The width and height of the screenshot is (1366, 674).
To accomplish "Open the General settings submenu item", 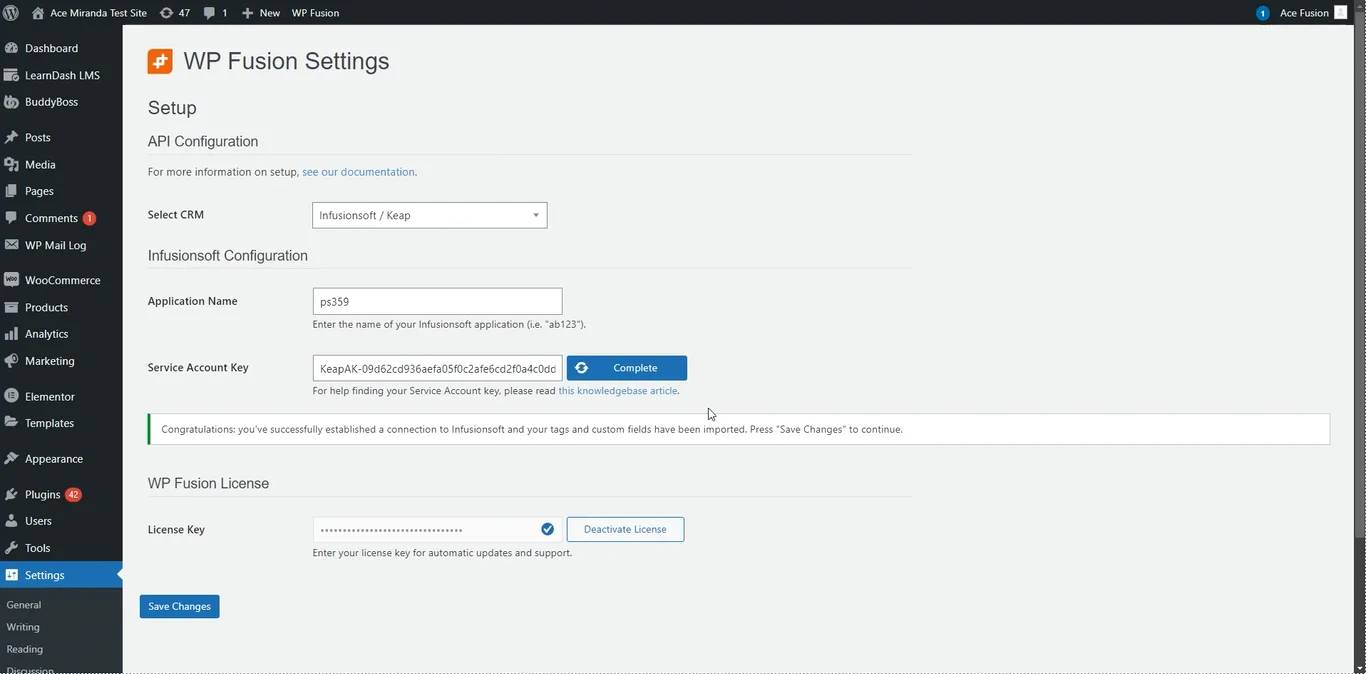I will tap(24, 605).
